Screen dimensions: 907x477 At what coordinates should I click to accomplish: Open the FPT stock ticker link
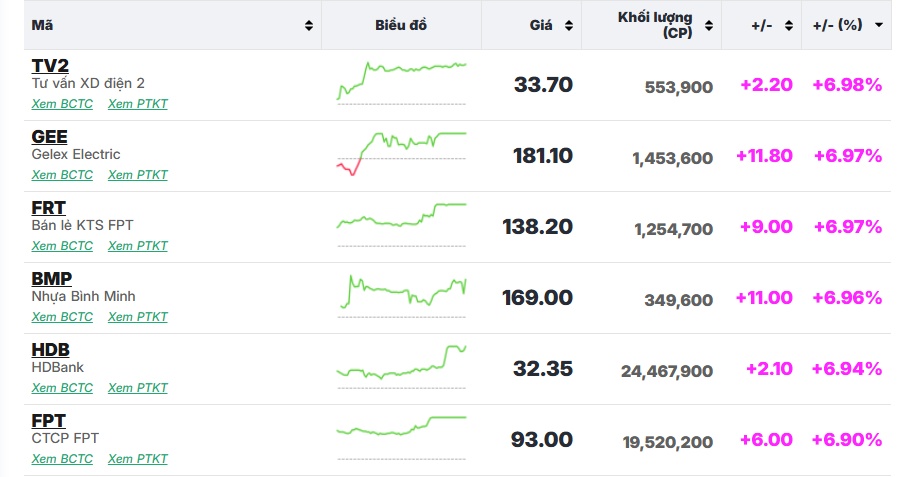(x=48, y=421)
